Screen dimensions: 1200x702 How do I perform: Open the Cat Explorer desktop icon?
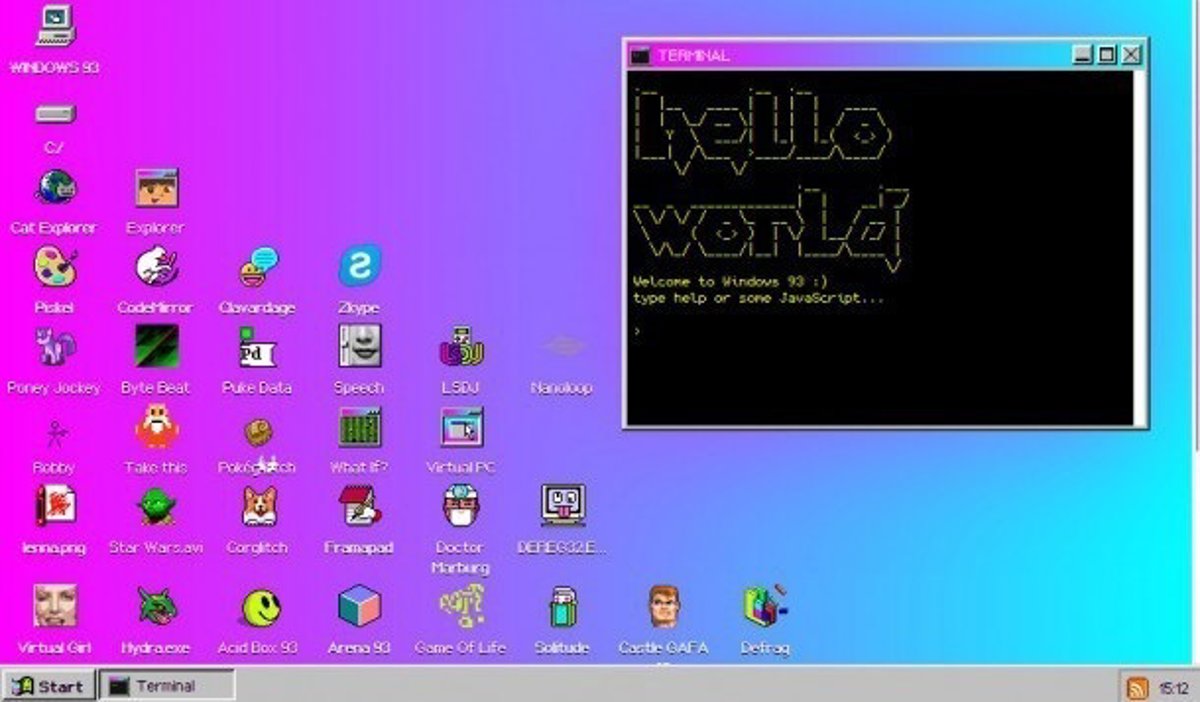coord(56,189)
